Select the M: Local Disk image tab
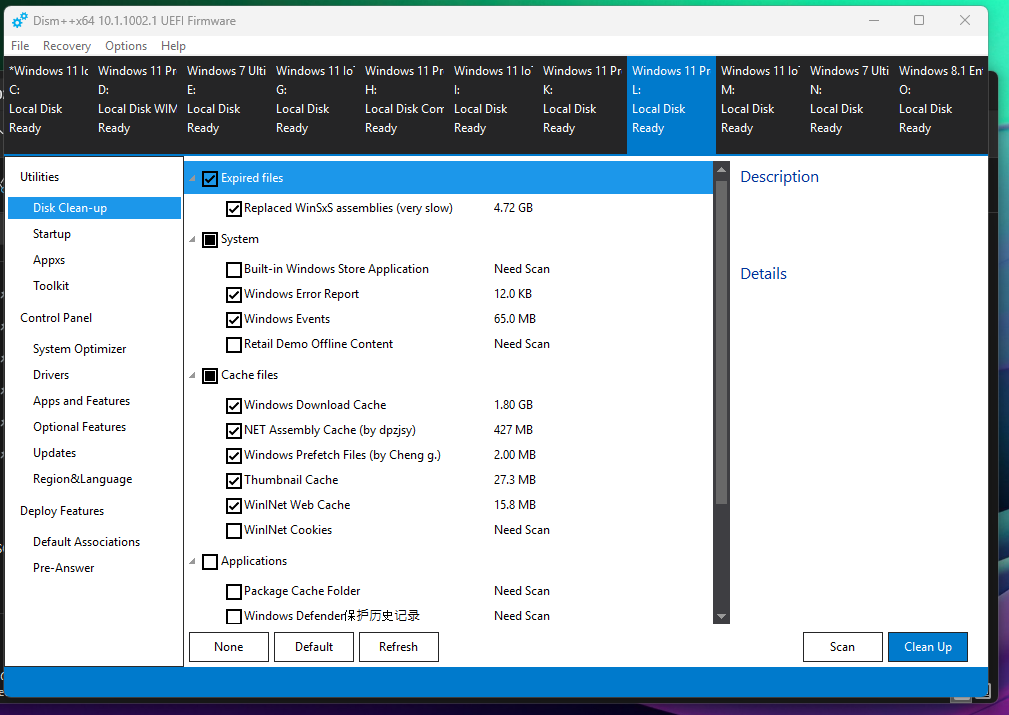The width and height of the screenshot is (1009, 715). point(761,105)
